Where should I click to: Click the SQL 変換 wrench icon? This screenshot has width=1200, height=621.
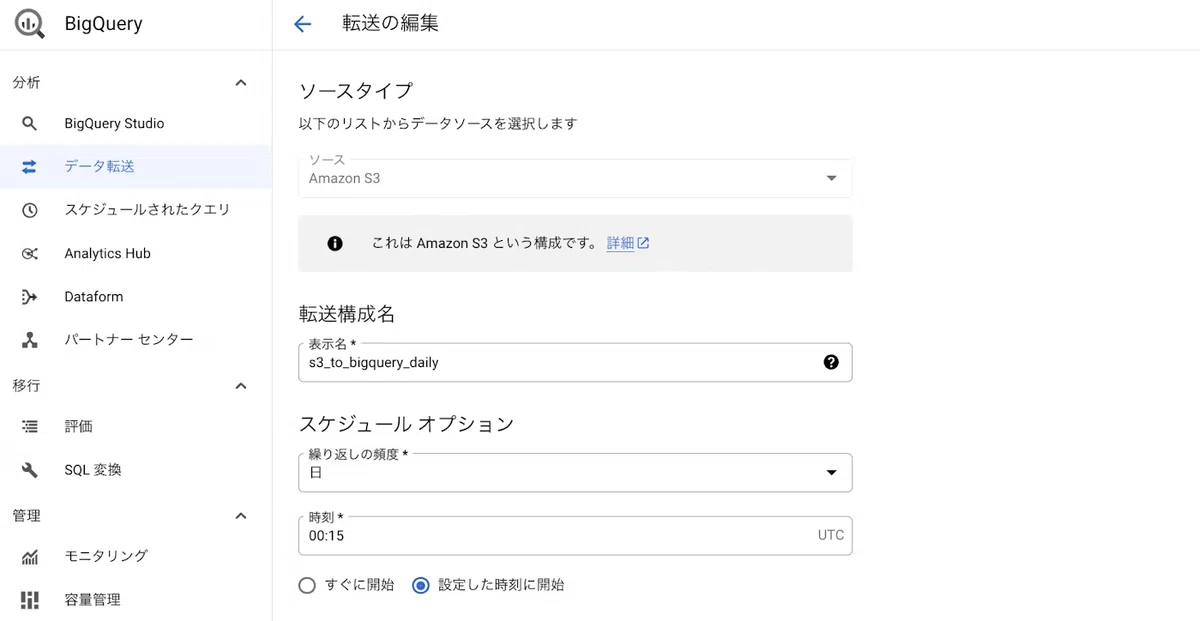coord(29,470)
